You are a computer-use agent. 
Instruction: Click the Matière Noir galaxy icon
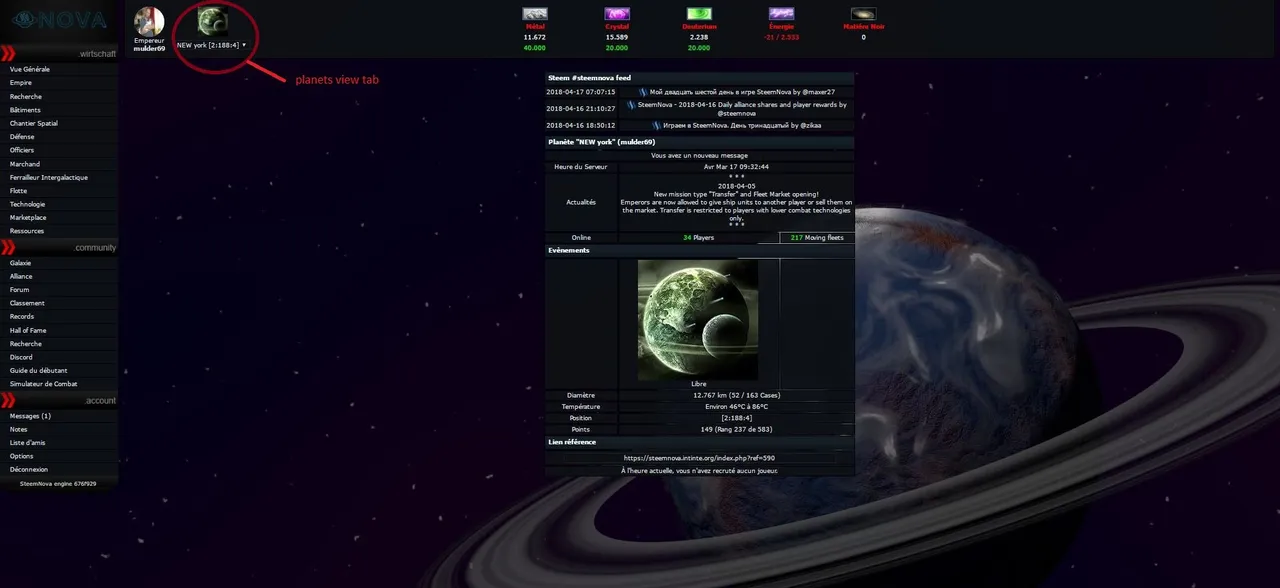pos(863,14)
